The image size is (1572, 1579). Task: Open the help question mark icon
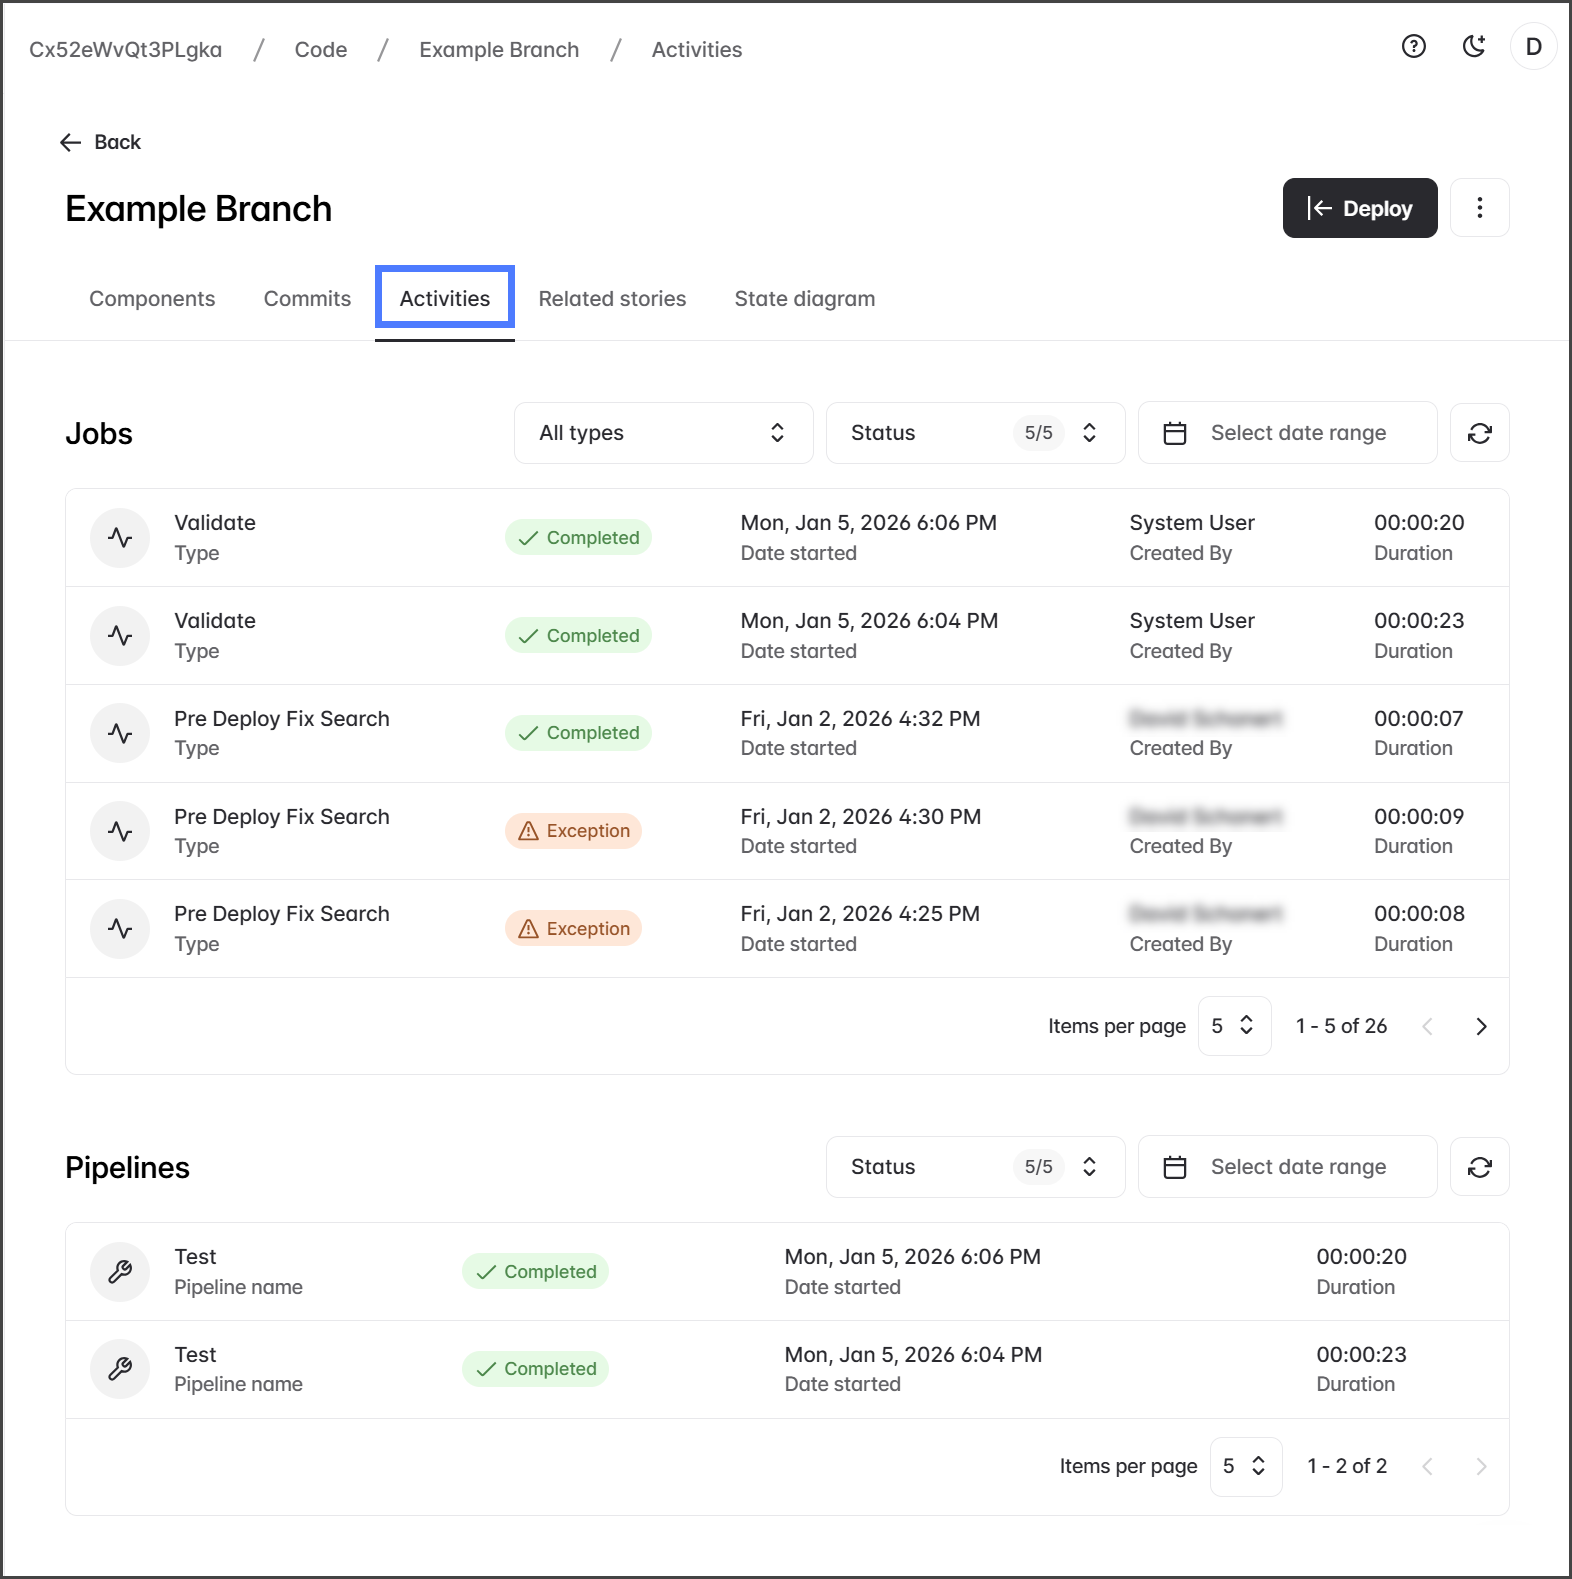click(1413, 47)
